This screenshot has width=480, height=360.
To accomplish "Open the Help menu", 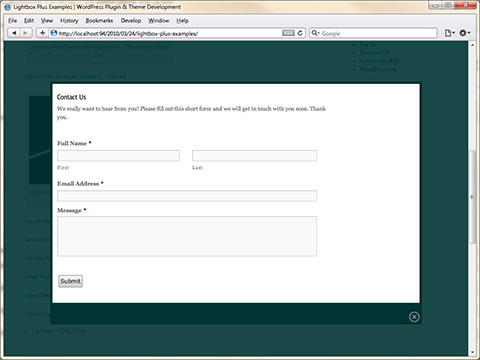I will point(182,21).
